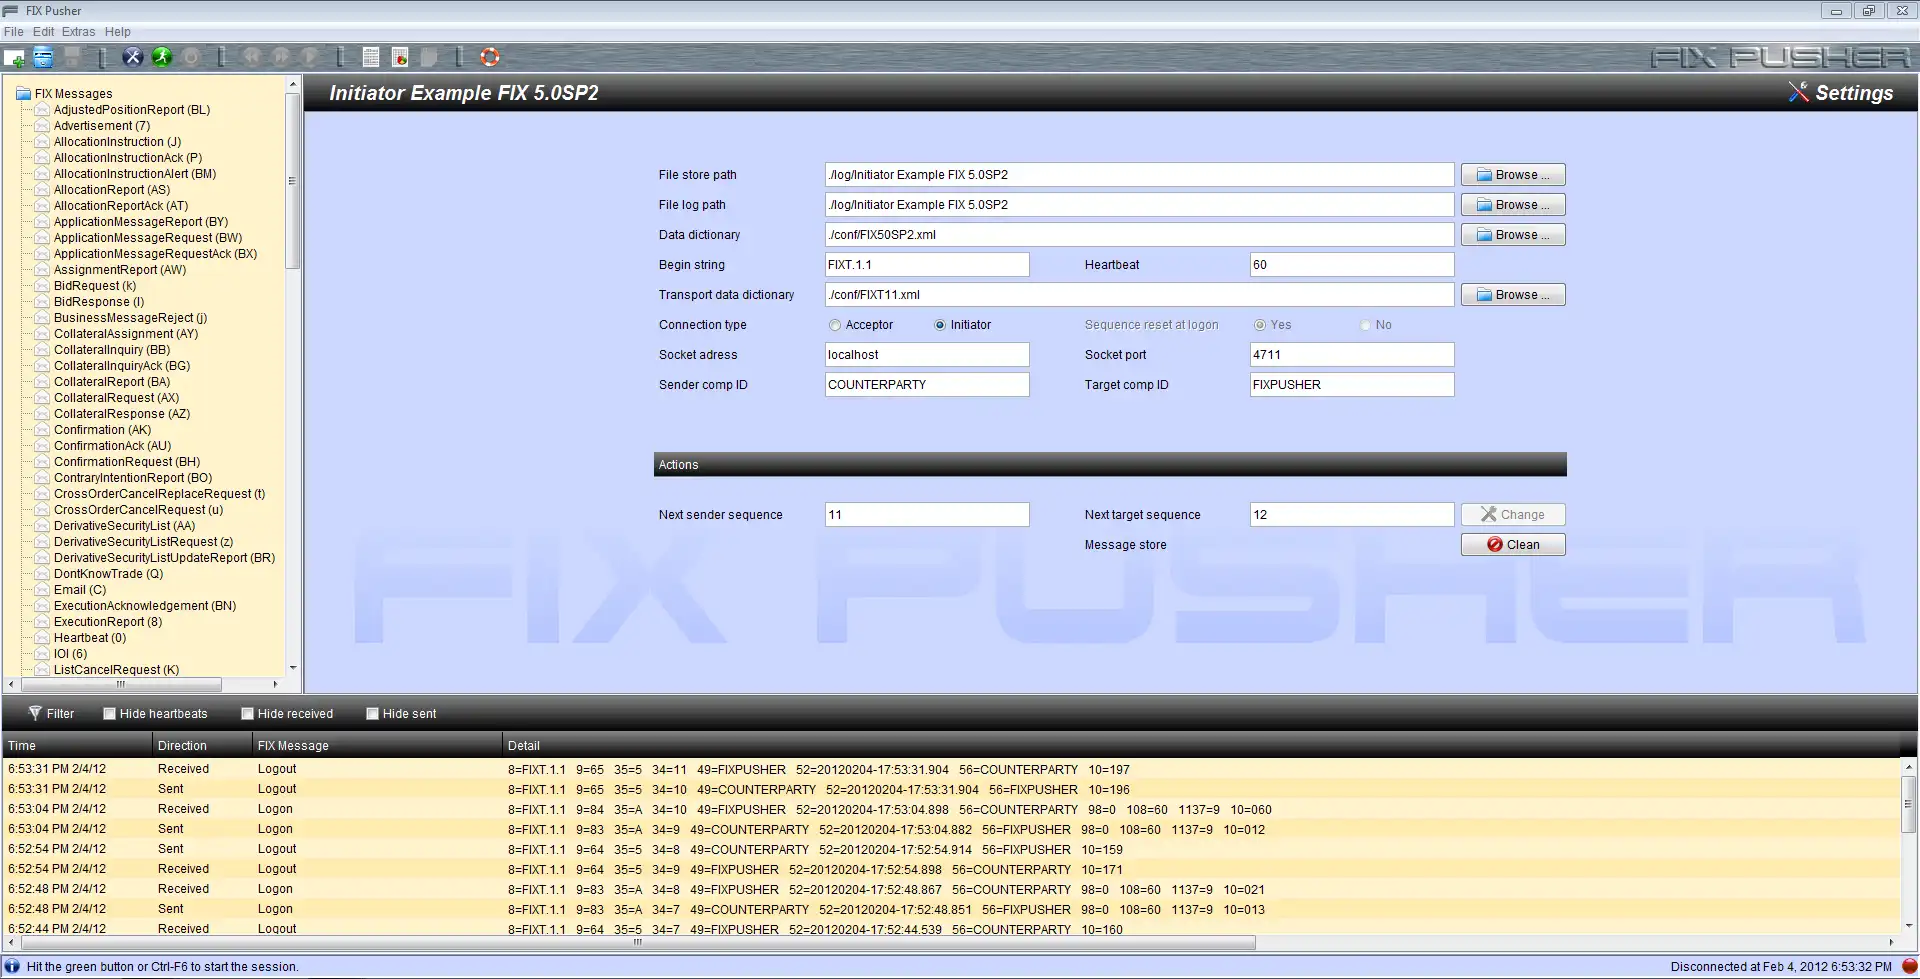
Task: Enable the Hide sent checkbox
Action: (373, 714)
